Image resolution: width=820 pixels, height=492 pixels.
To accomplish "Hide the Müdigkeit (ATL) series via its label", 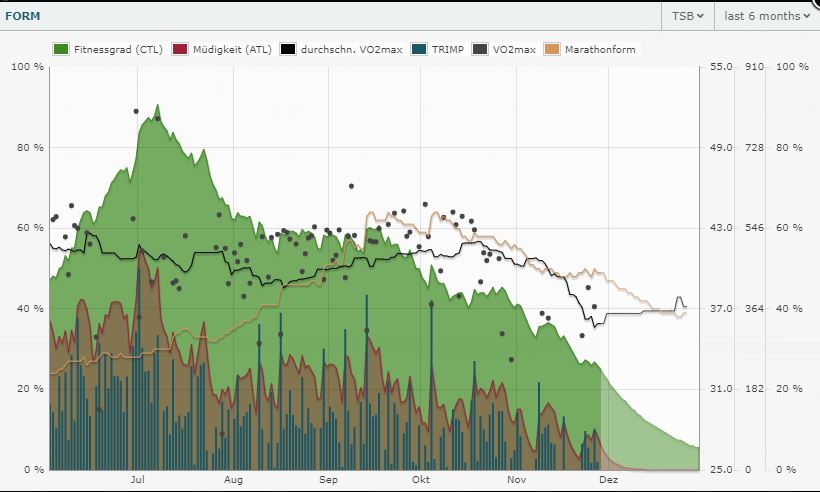I will pos(230,49).
